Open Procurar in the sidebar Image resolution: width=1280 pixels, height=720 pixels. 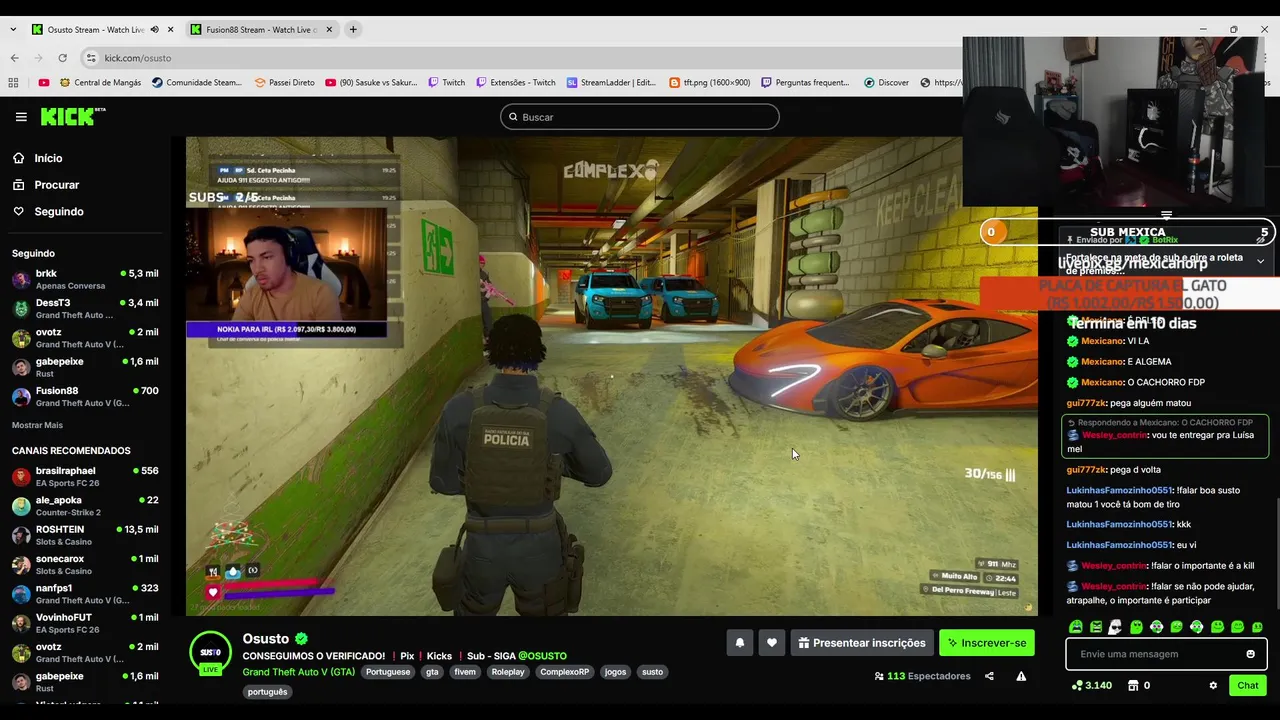pyautogui.click(x=56, y=185)
